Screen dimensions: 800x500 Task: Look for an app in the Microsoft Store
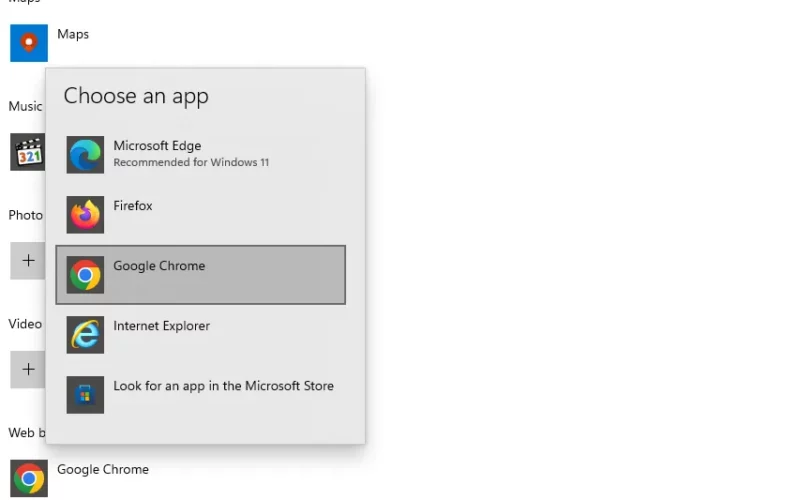[x=201, y=395]
